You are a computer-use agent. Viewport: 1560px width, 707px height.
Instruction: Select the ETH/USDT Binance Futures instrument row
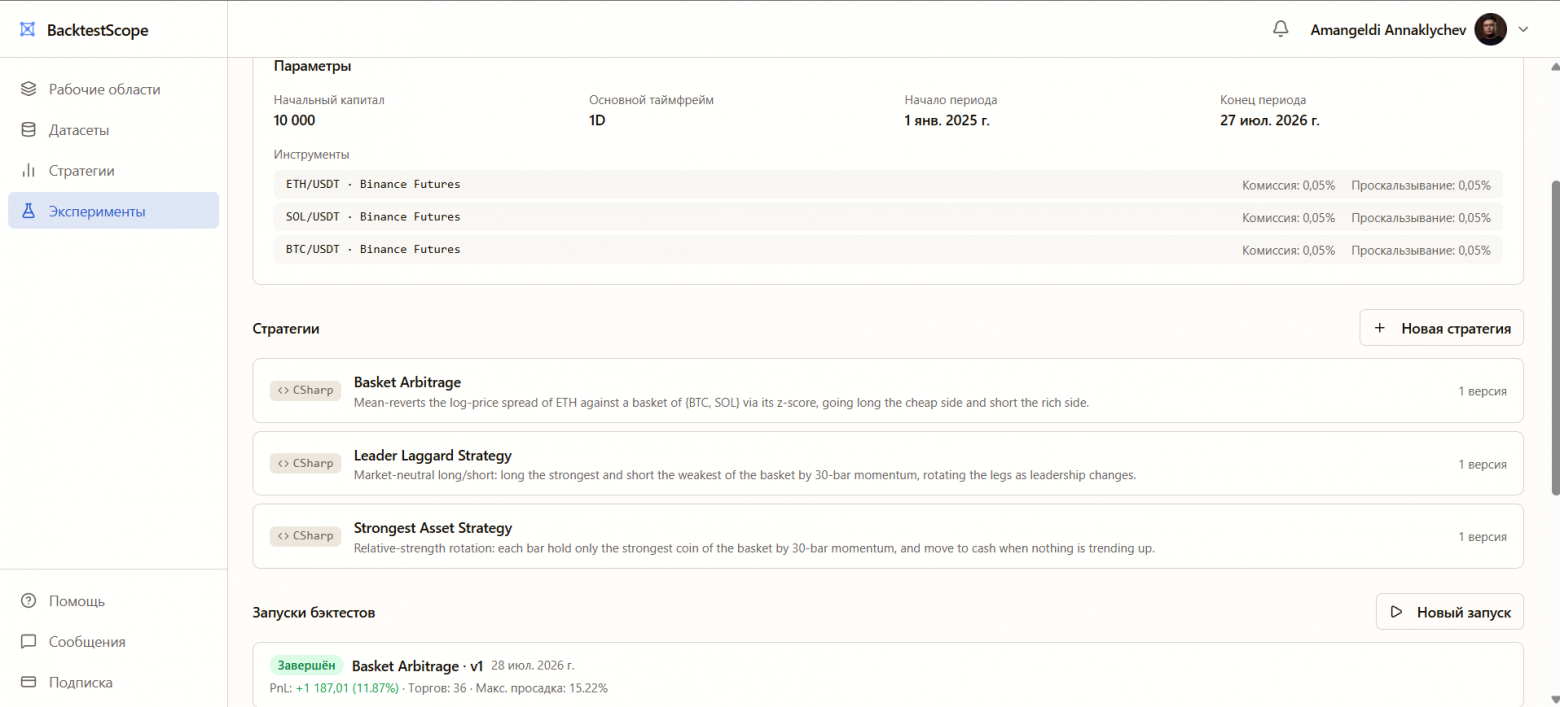pos(888,185)
